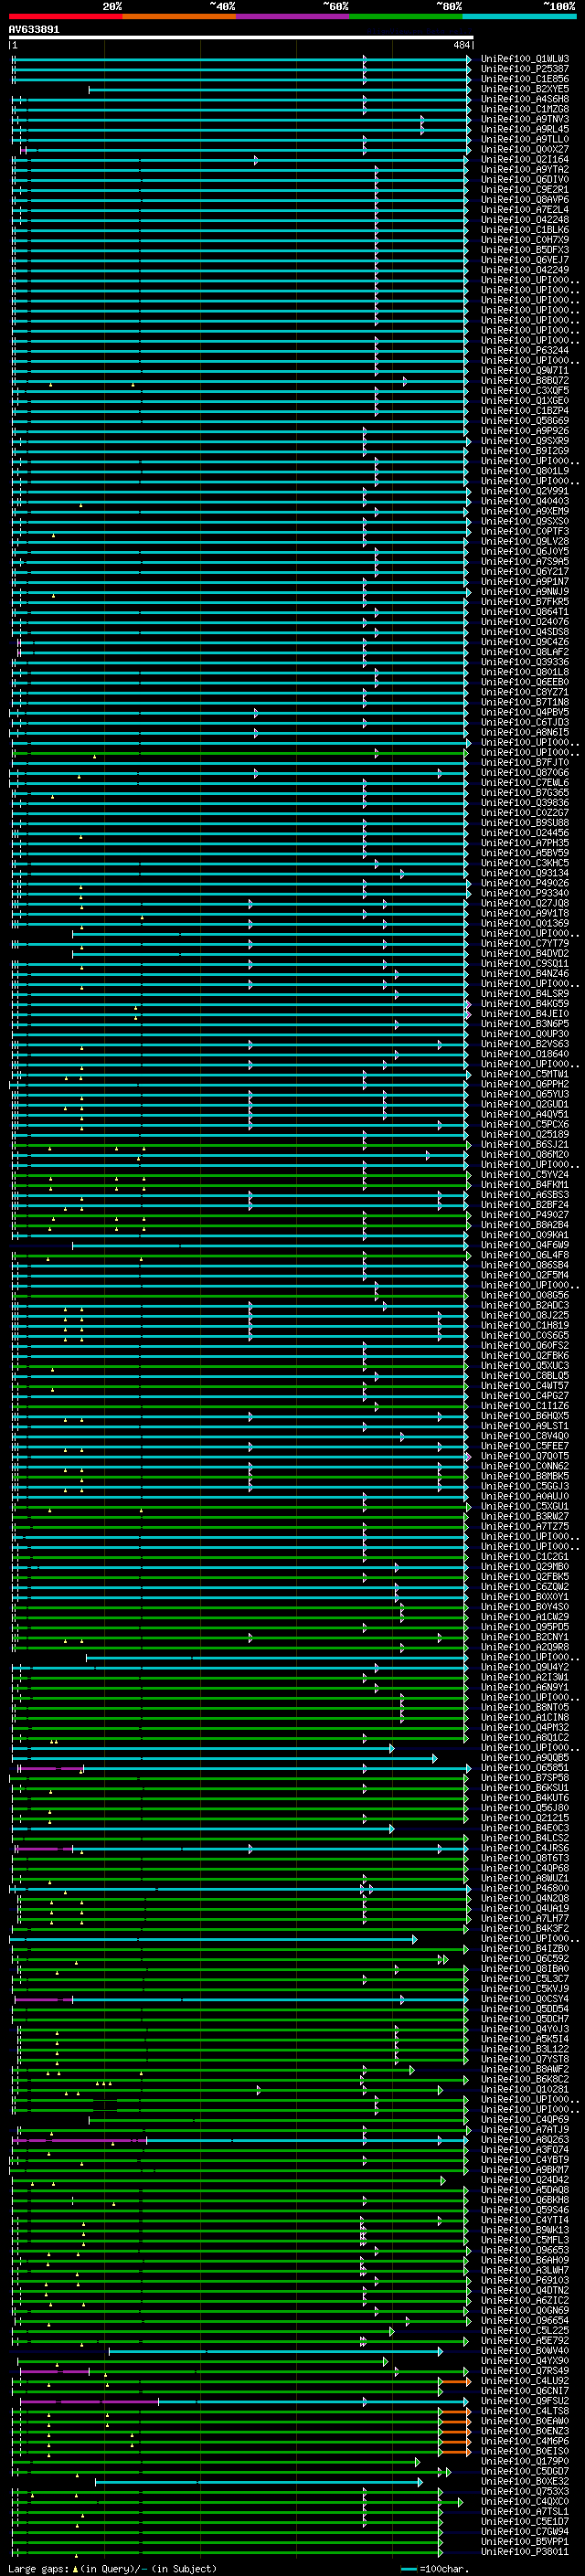This screenshot has width=585, height=2576.
Task: Select UniRef100_B3N6P5 label
Action: tap(525, 1024)
